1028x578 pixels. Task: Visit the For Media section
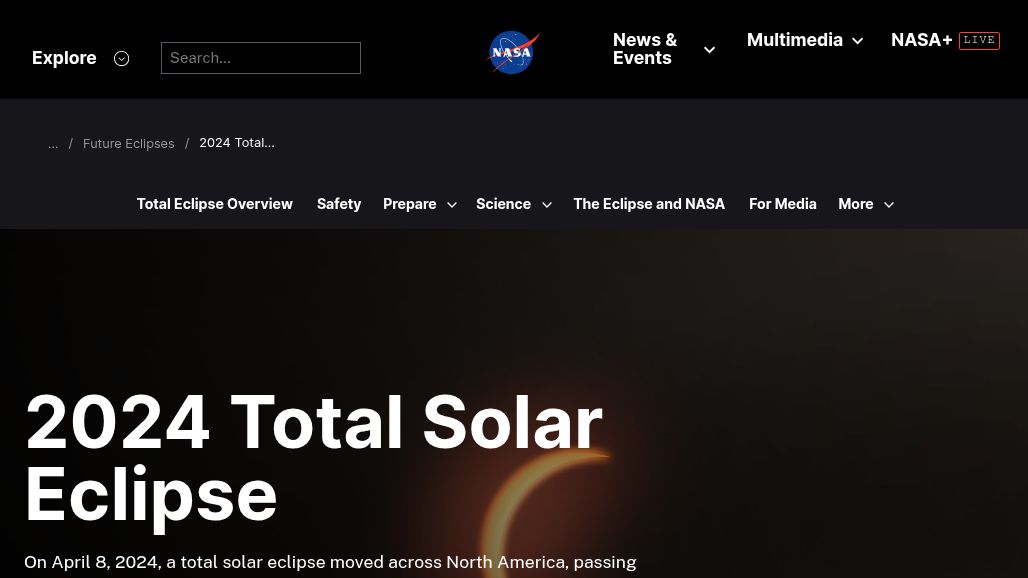pyautogui.click(x=782, y=203)
